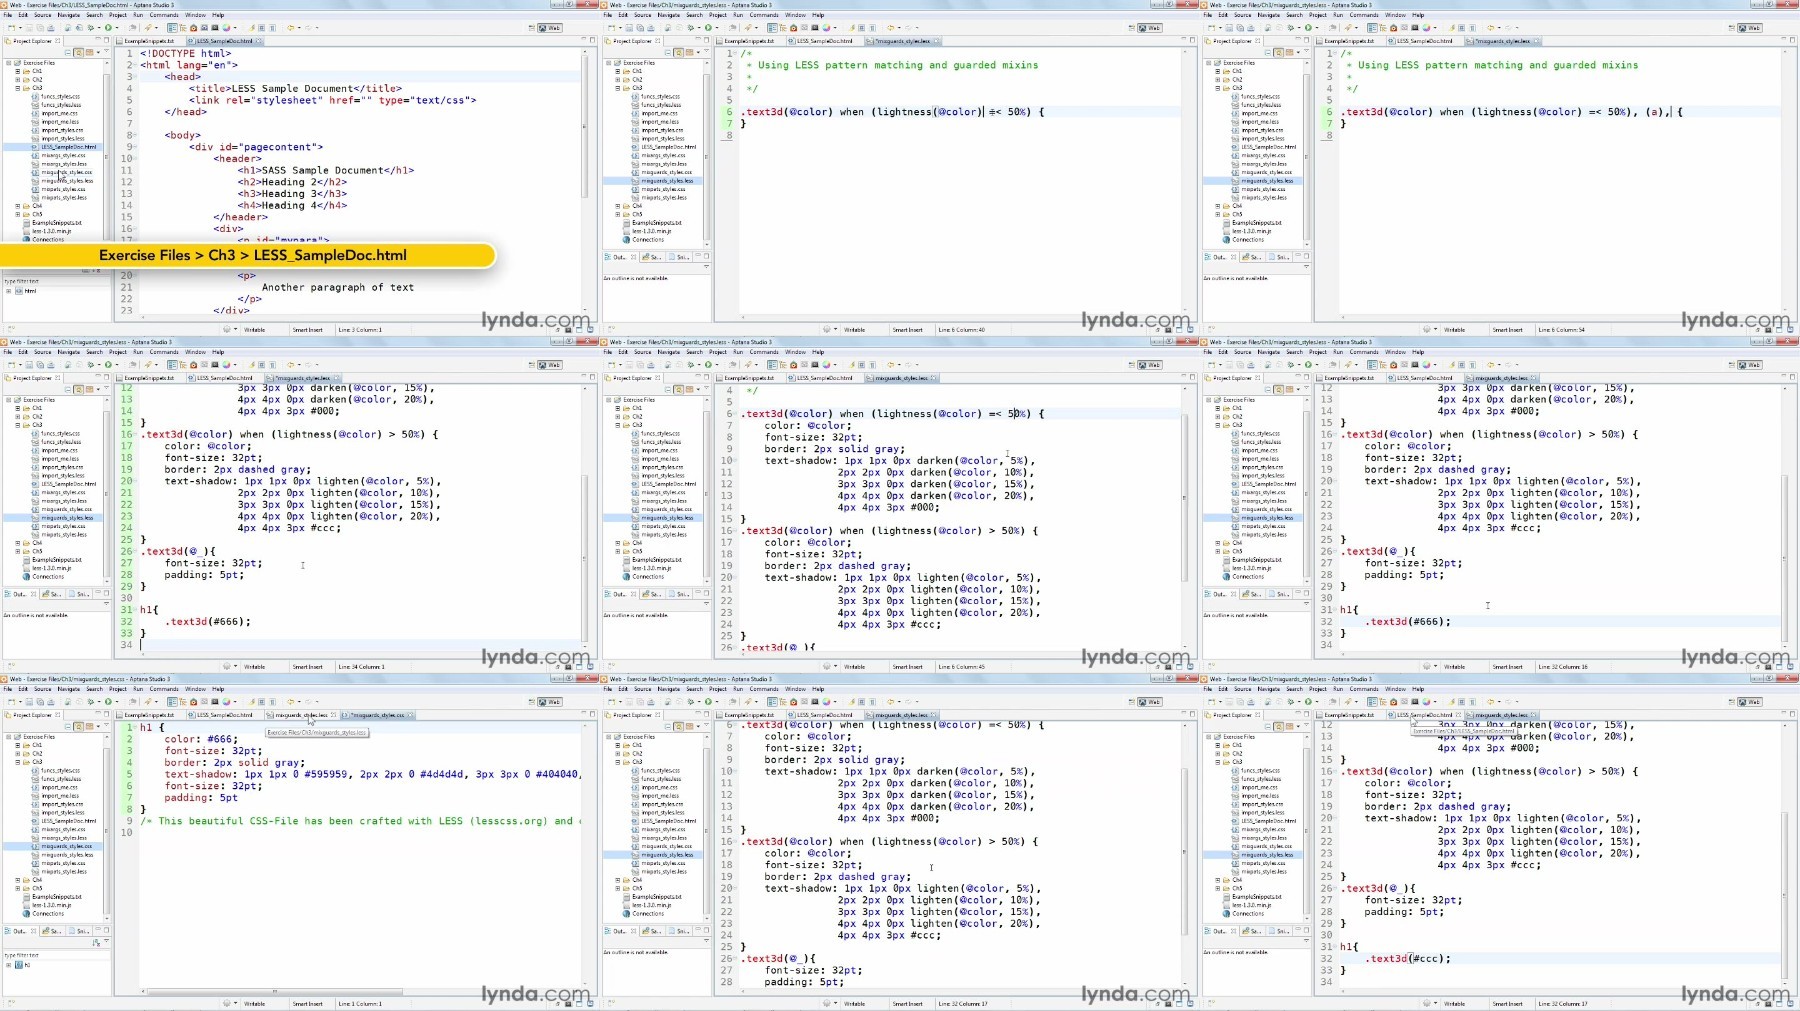Expand Ch4 folder in Line 6 Column 40 window

click(x=617, y=206)
